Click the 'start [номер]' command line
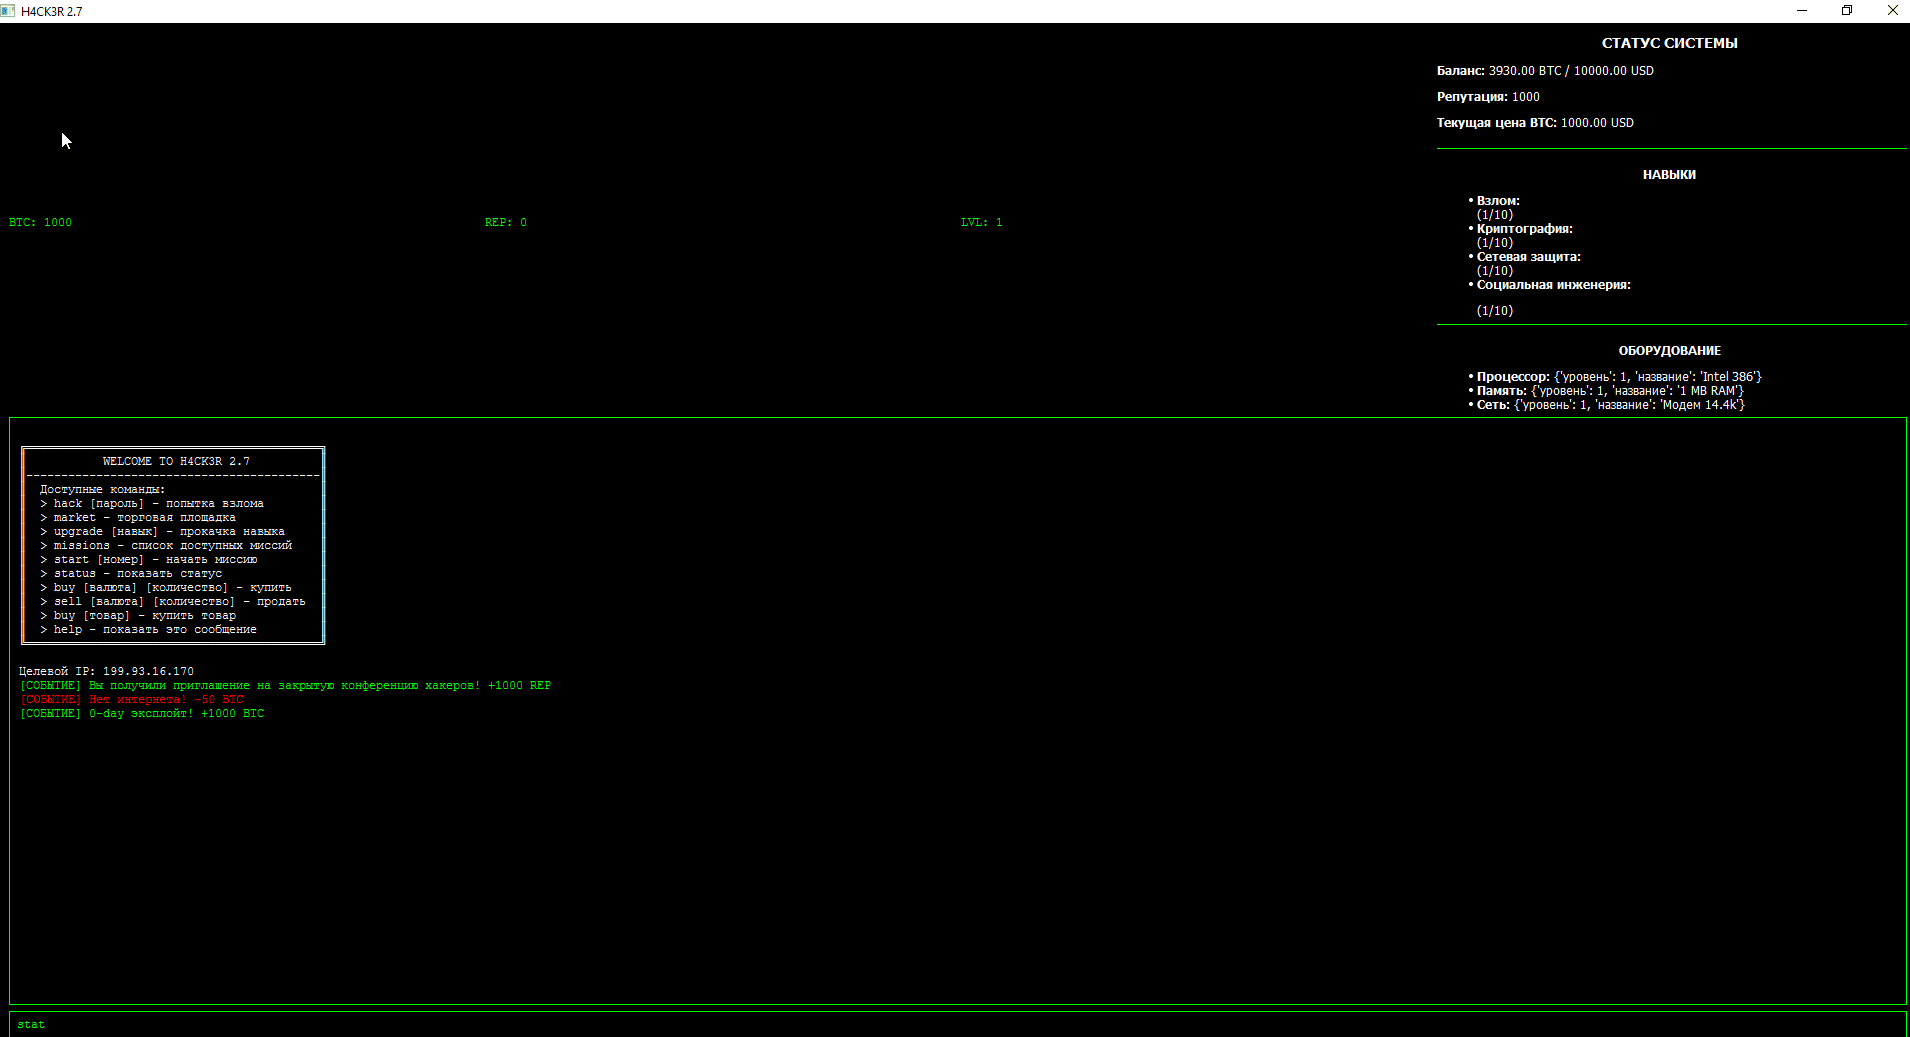Screen dimensions: 1910x1037 point(149,559)
